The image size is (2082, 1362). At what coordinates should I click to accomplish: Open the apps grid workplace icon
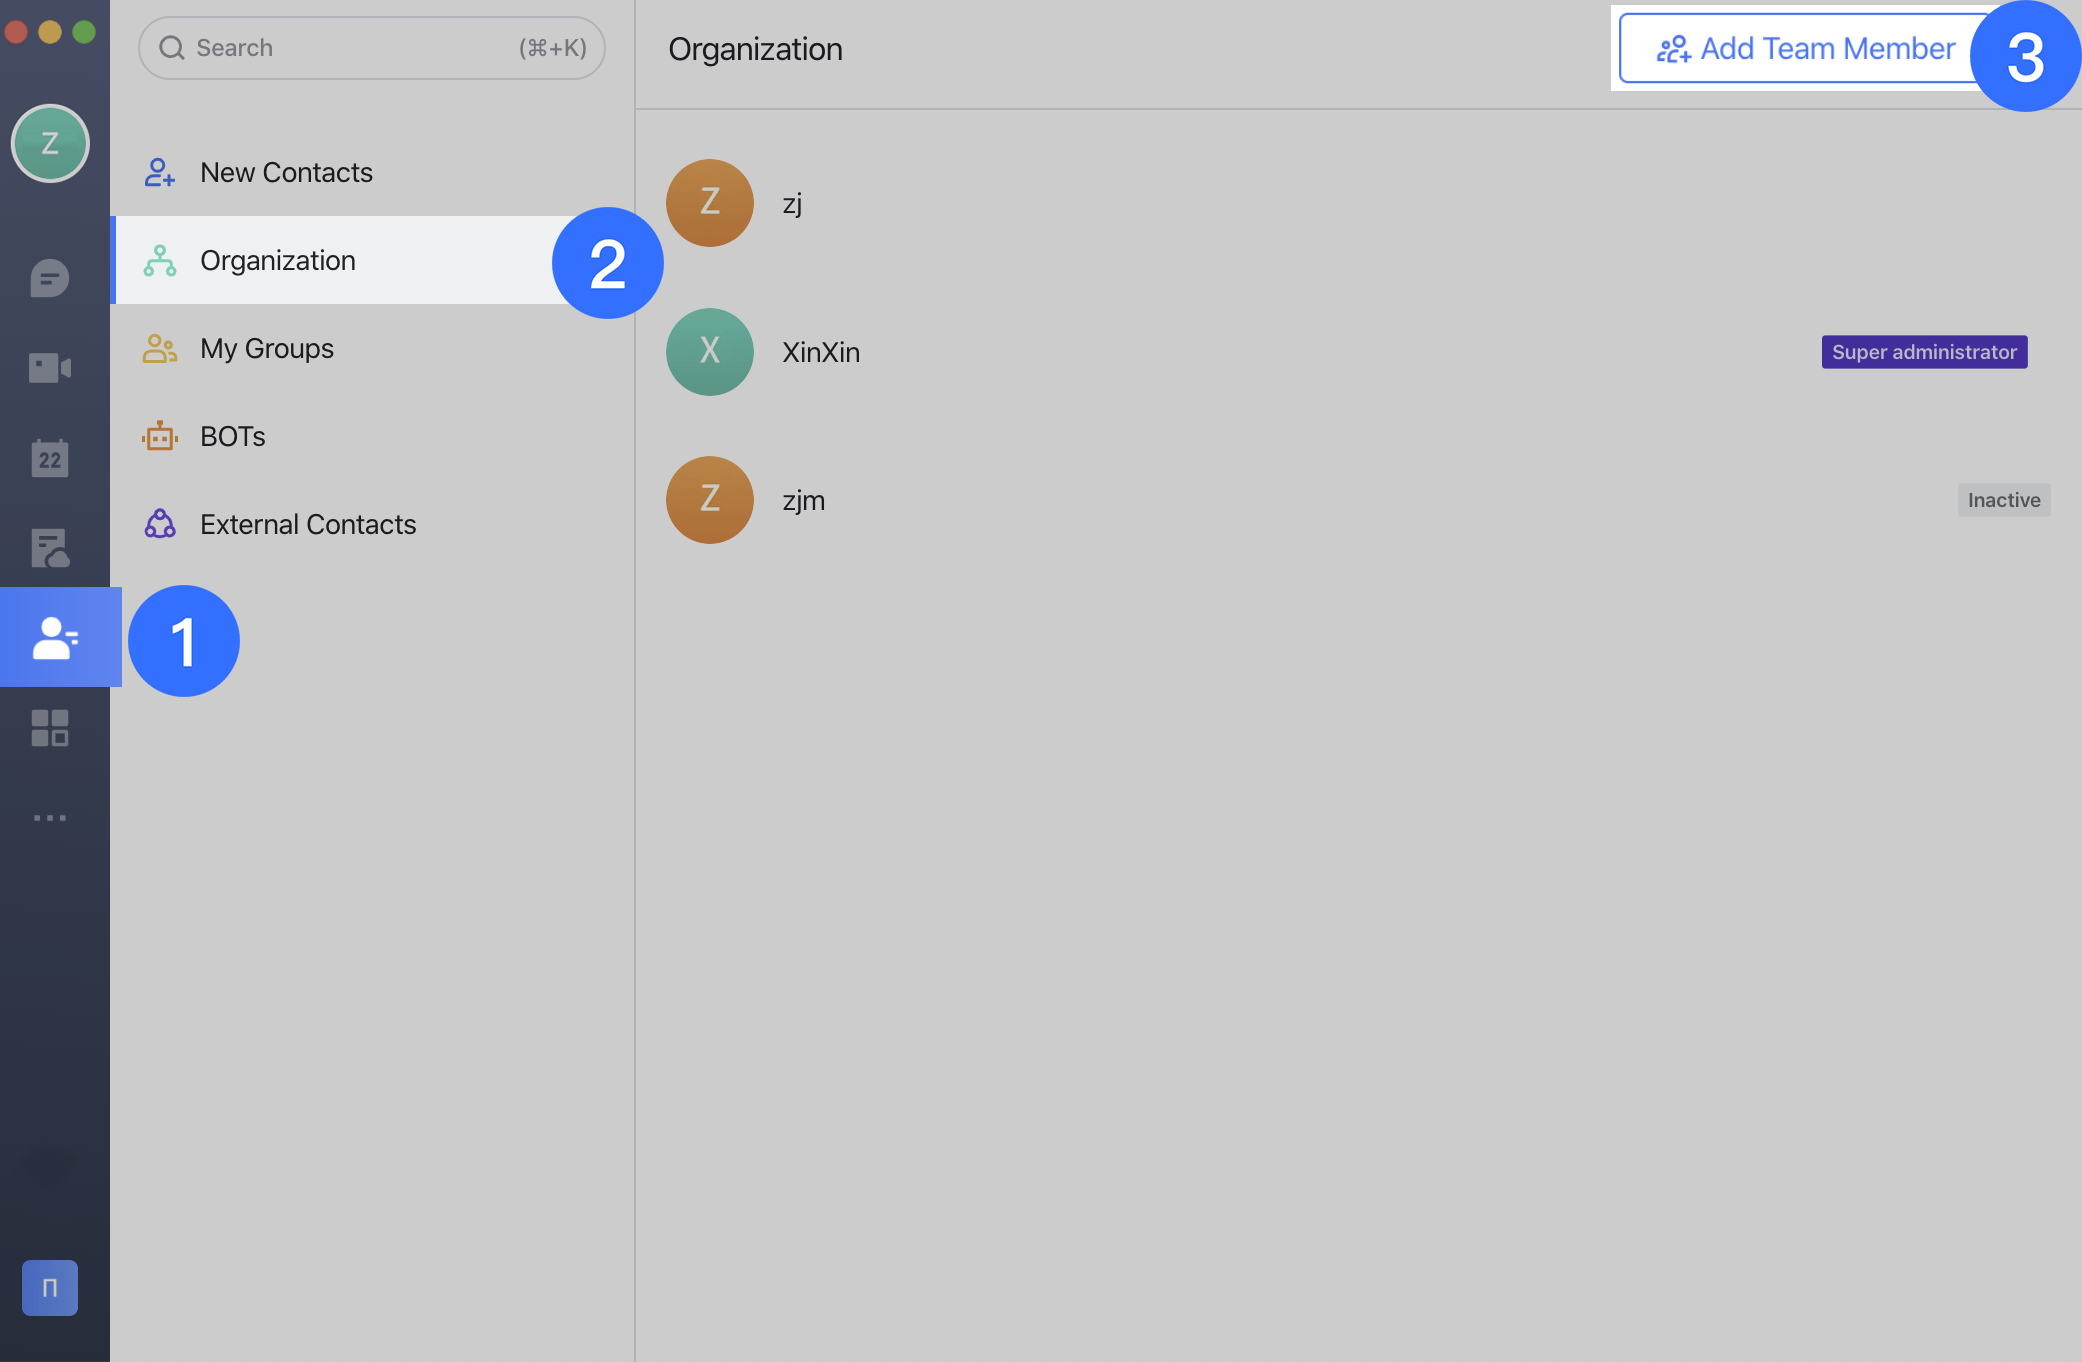(49, 728)
